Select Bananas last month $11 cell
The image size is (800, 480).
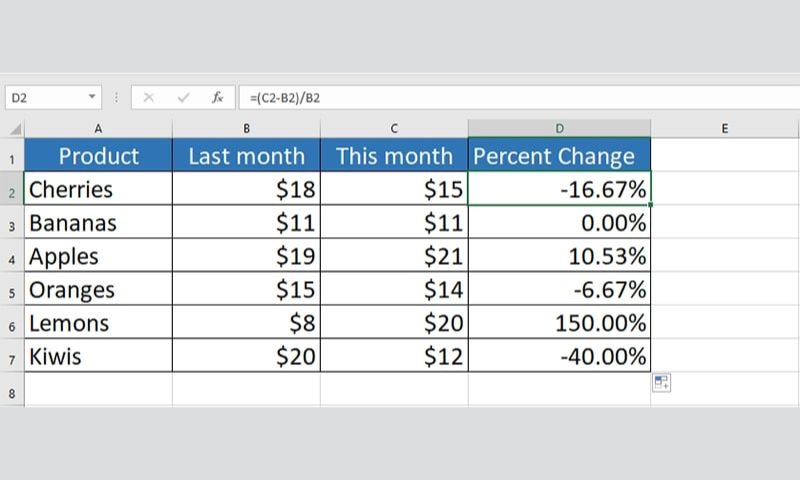tap(246, 222)
